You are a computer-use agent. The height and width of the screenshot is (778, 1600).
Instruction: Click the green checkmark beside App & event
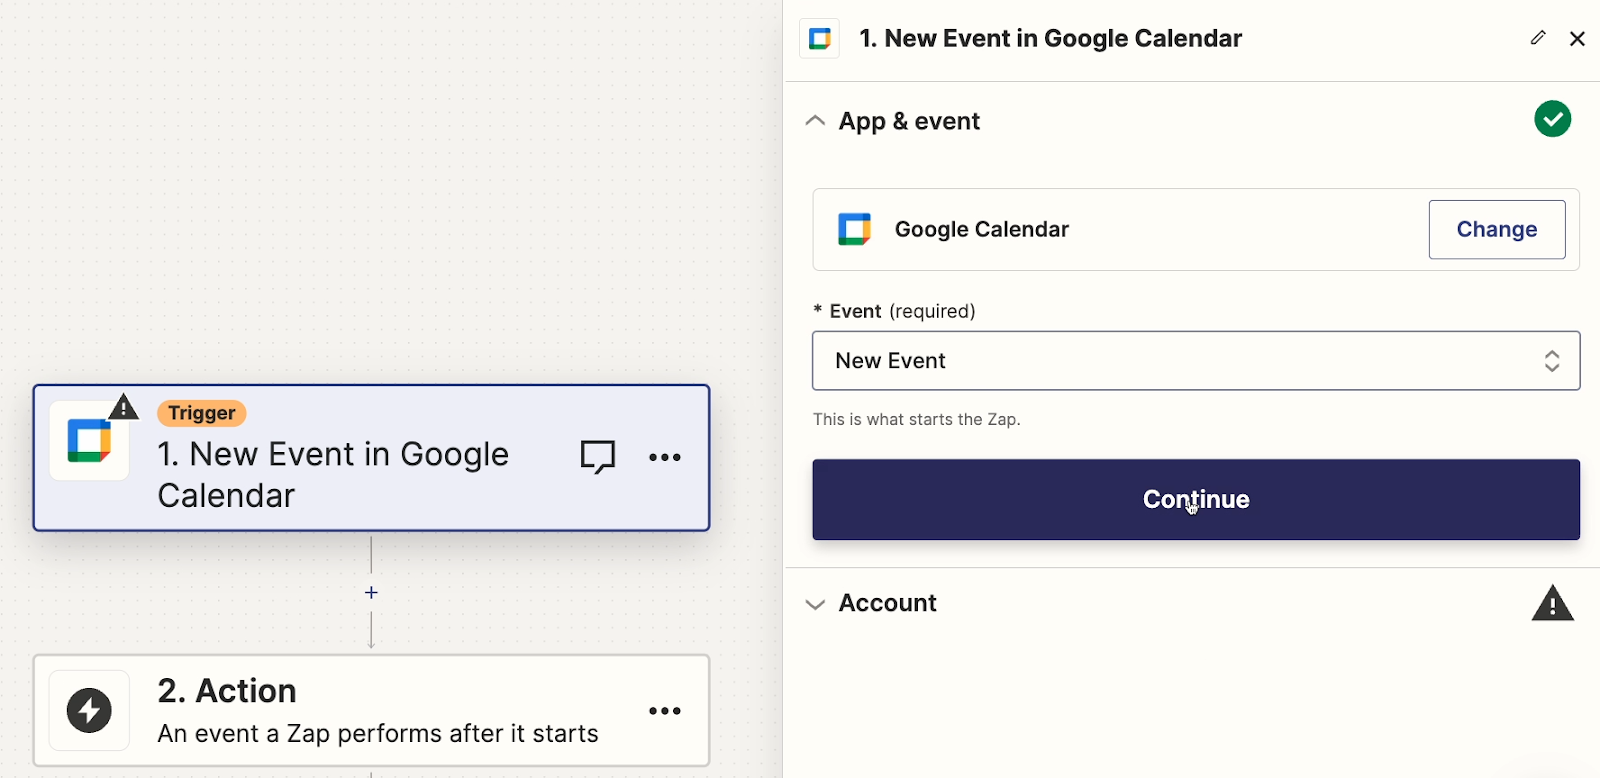point(1553,119)
